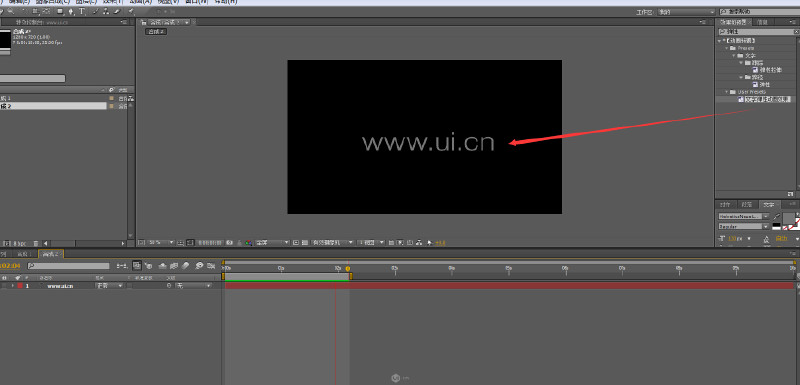Open grid and guide options icon
The height and width of the screenshot is (385, 800).
coord(181,243)
